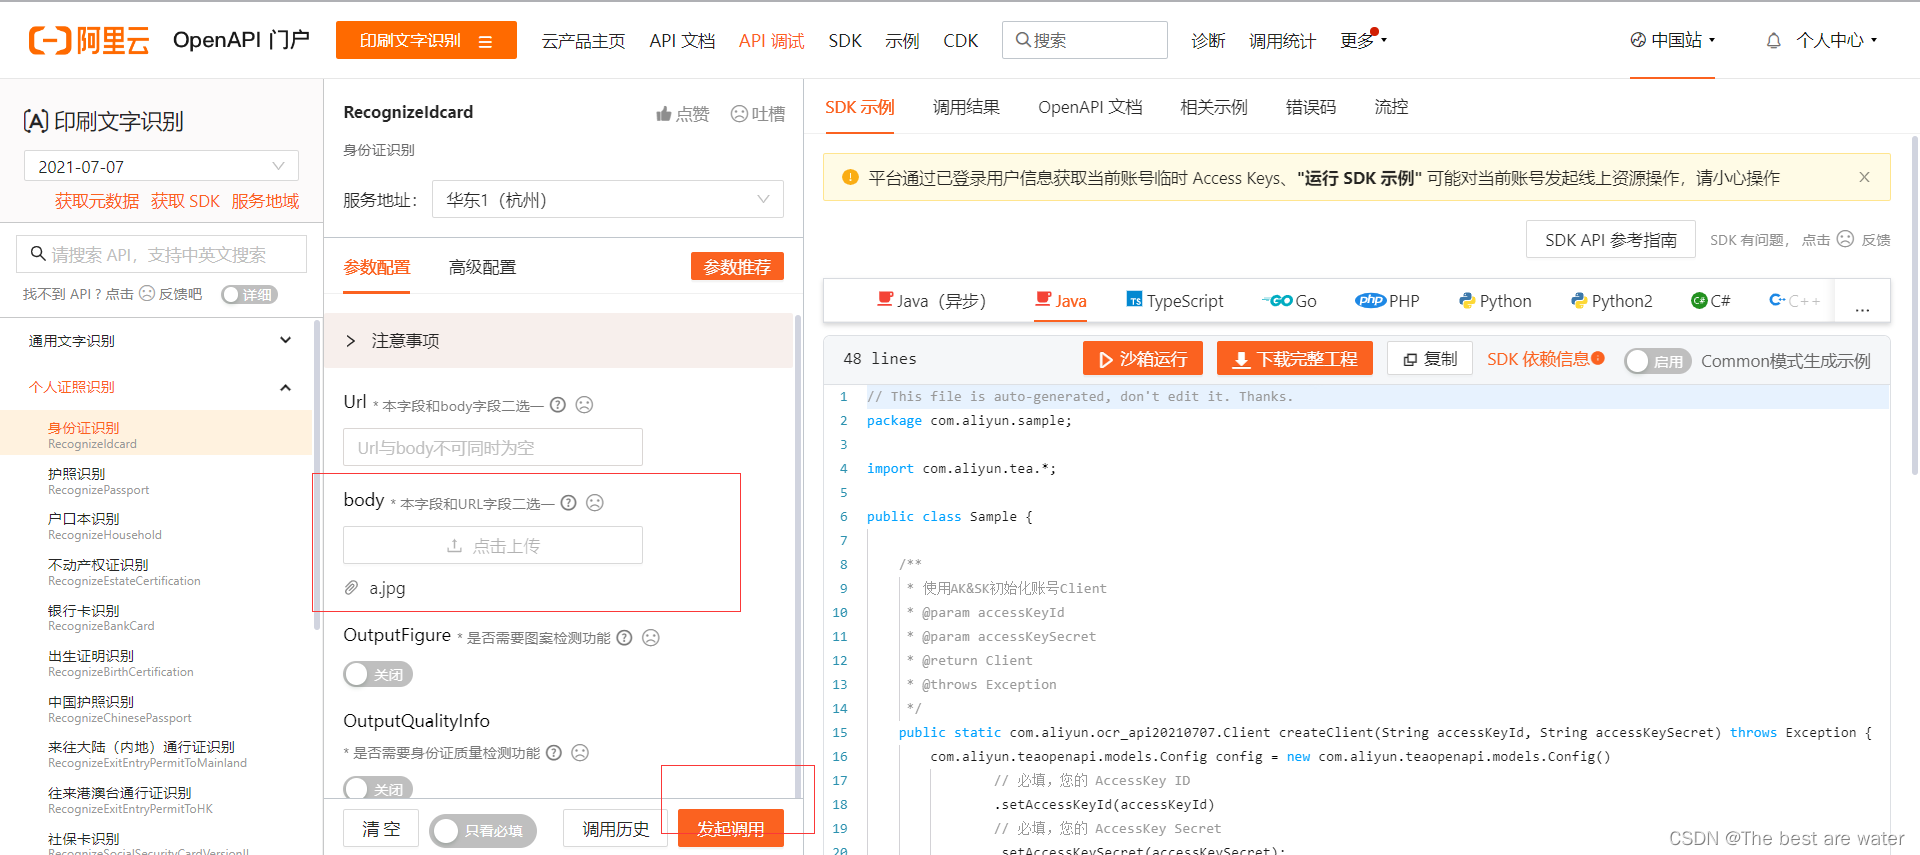Switch to the 错误码 tab
This screenshot has height=855, width=1920.
1311,107
